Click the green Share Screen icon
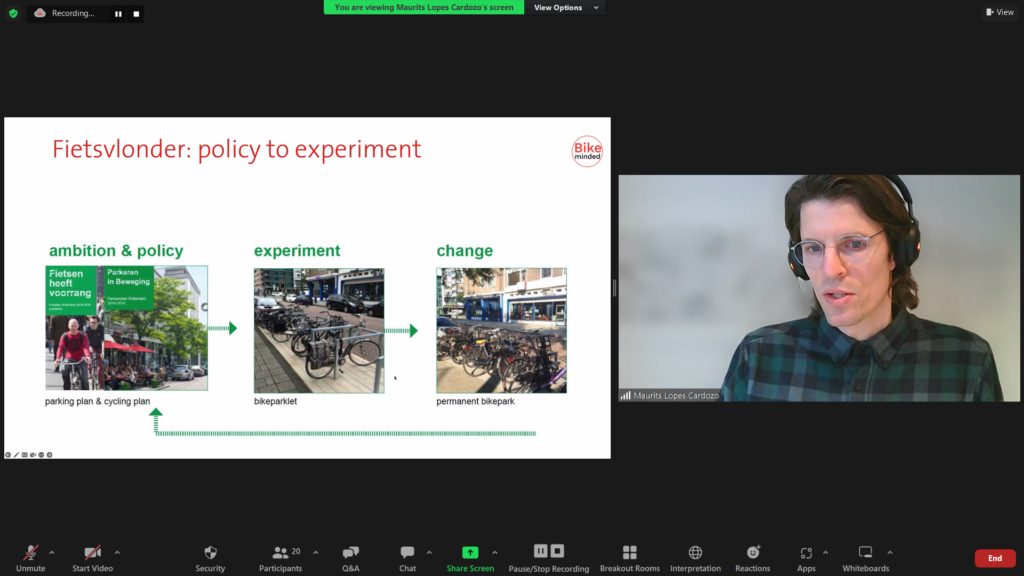The width and height of the screenshot is (1024, 576). pos(470,553)
